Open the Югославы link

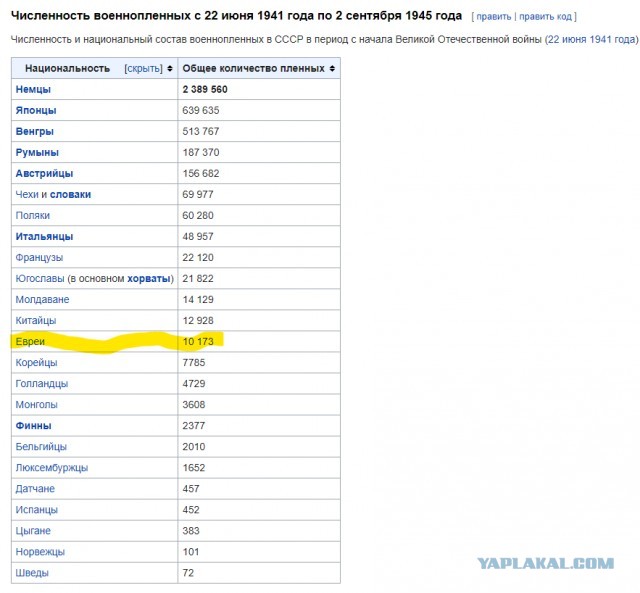[x=40, y=279]
